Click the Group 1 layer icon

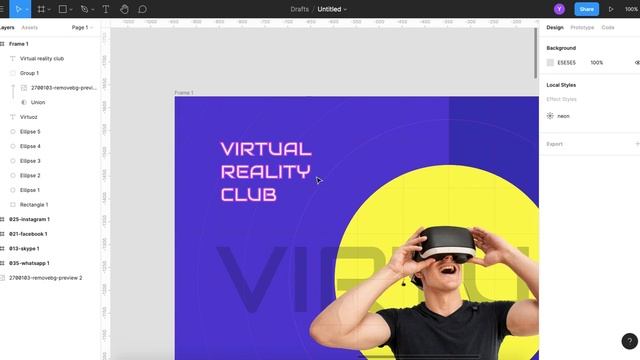click(x=13, y=73)
